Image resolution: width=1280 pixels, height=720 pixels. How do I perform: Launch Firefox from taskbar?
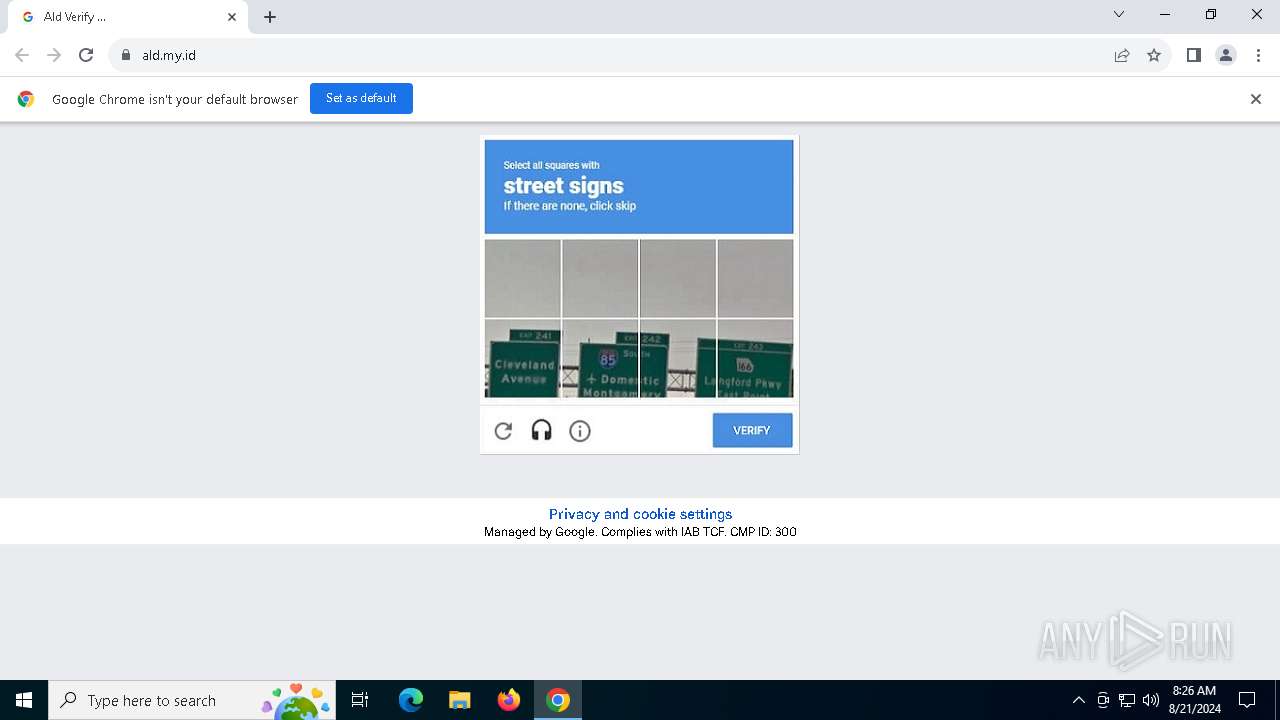tap(509, 700)
